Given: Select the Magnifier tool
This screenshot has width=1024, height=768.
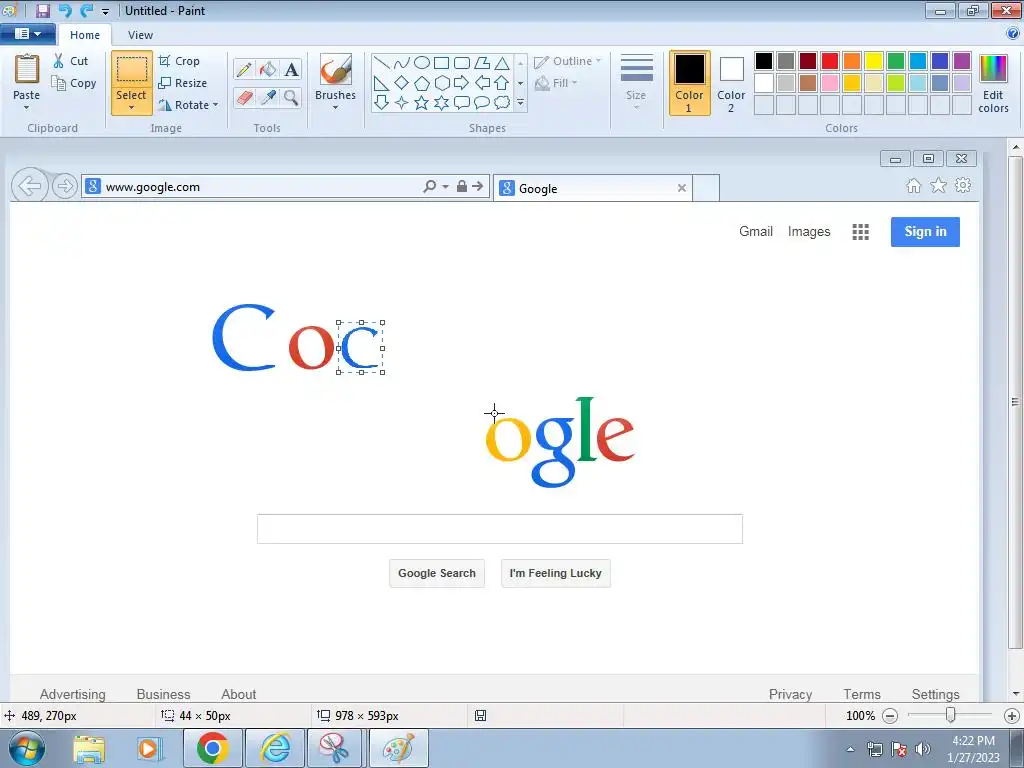Looking at the screenshot, I should pos(291,98).
